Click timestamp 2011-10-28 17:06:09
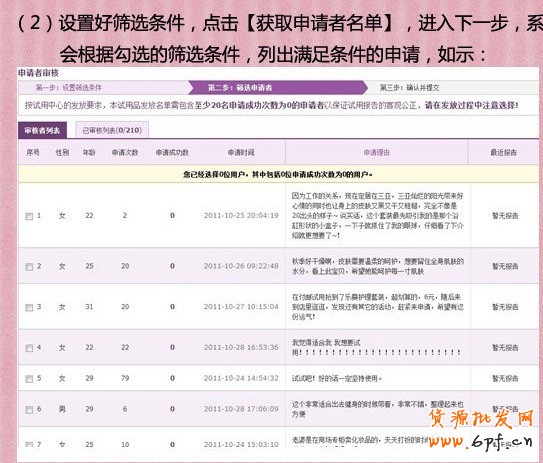 [x=241, y=409]
